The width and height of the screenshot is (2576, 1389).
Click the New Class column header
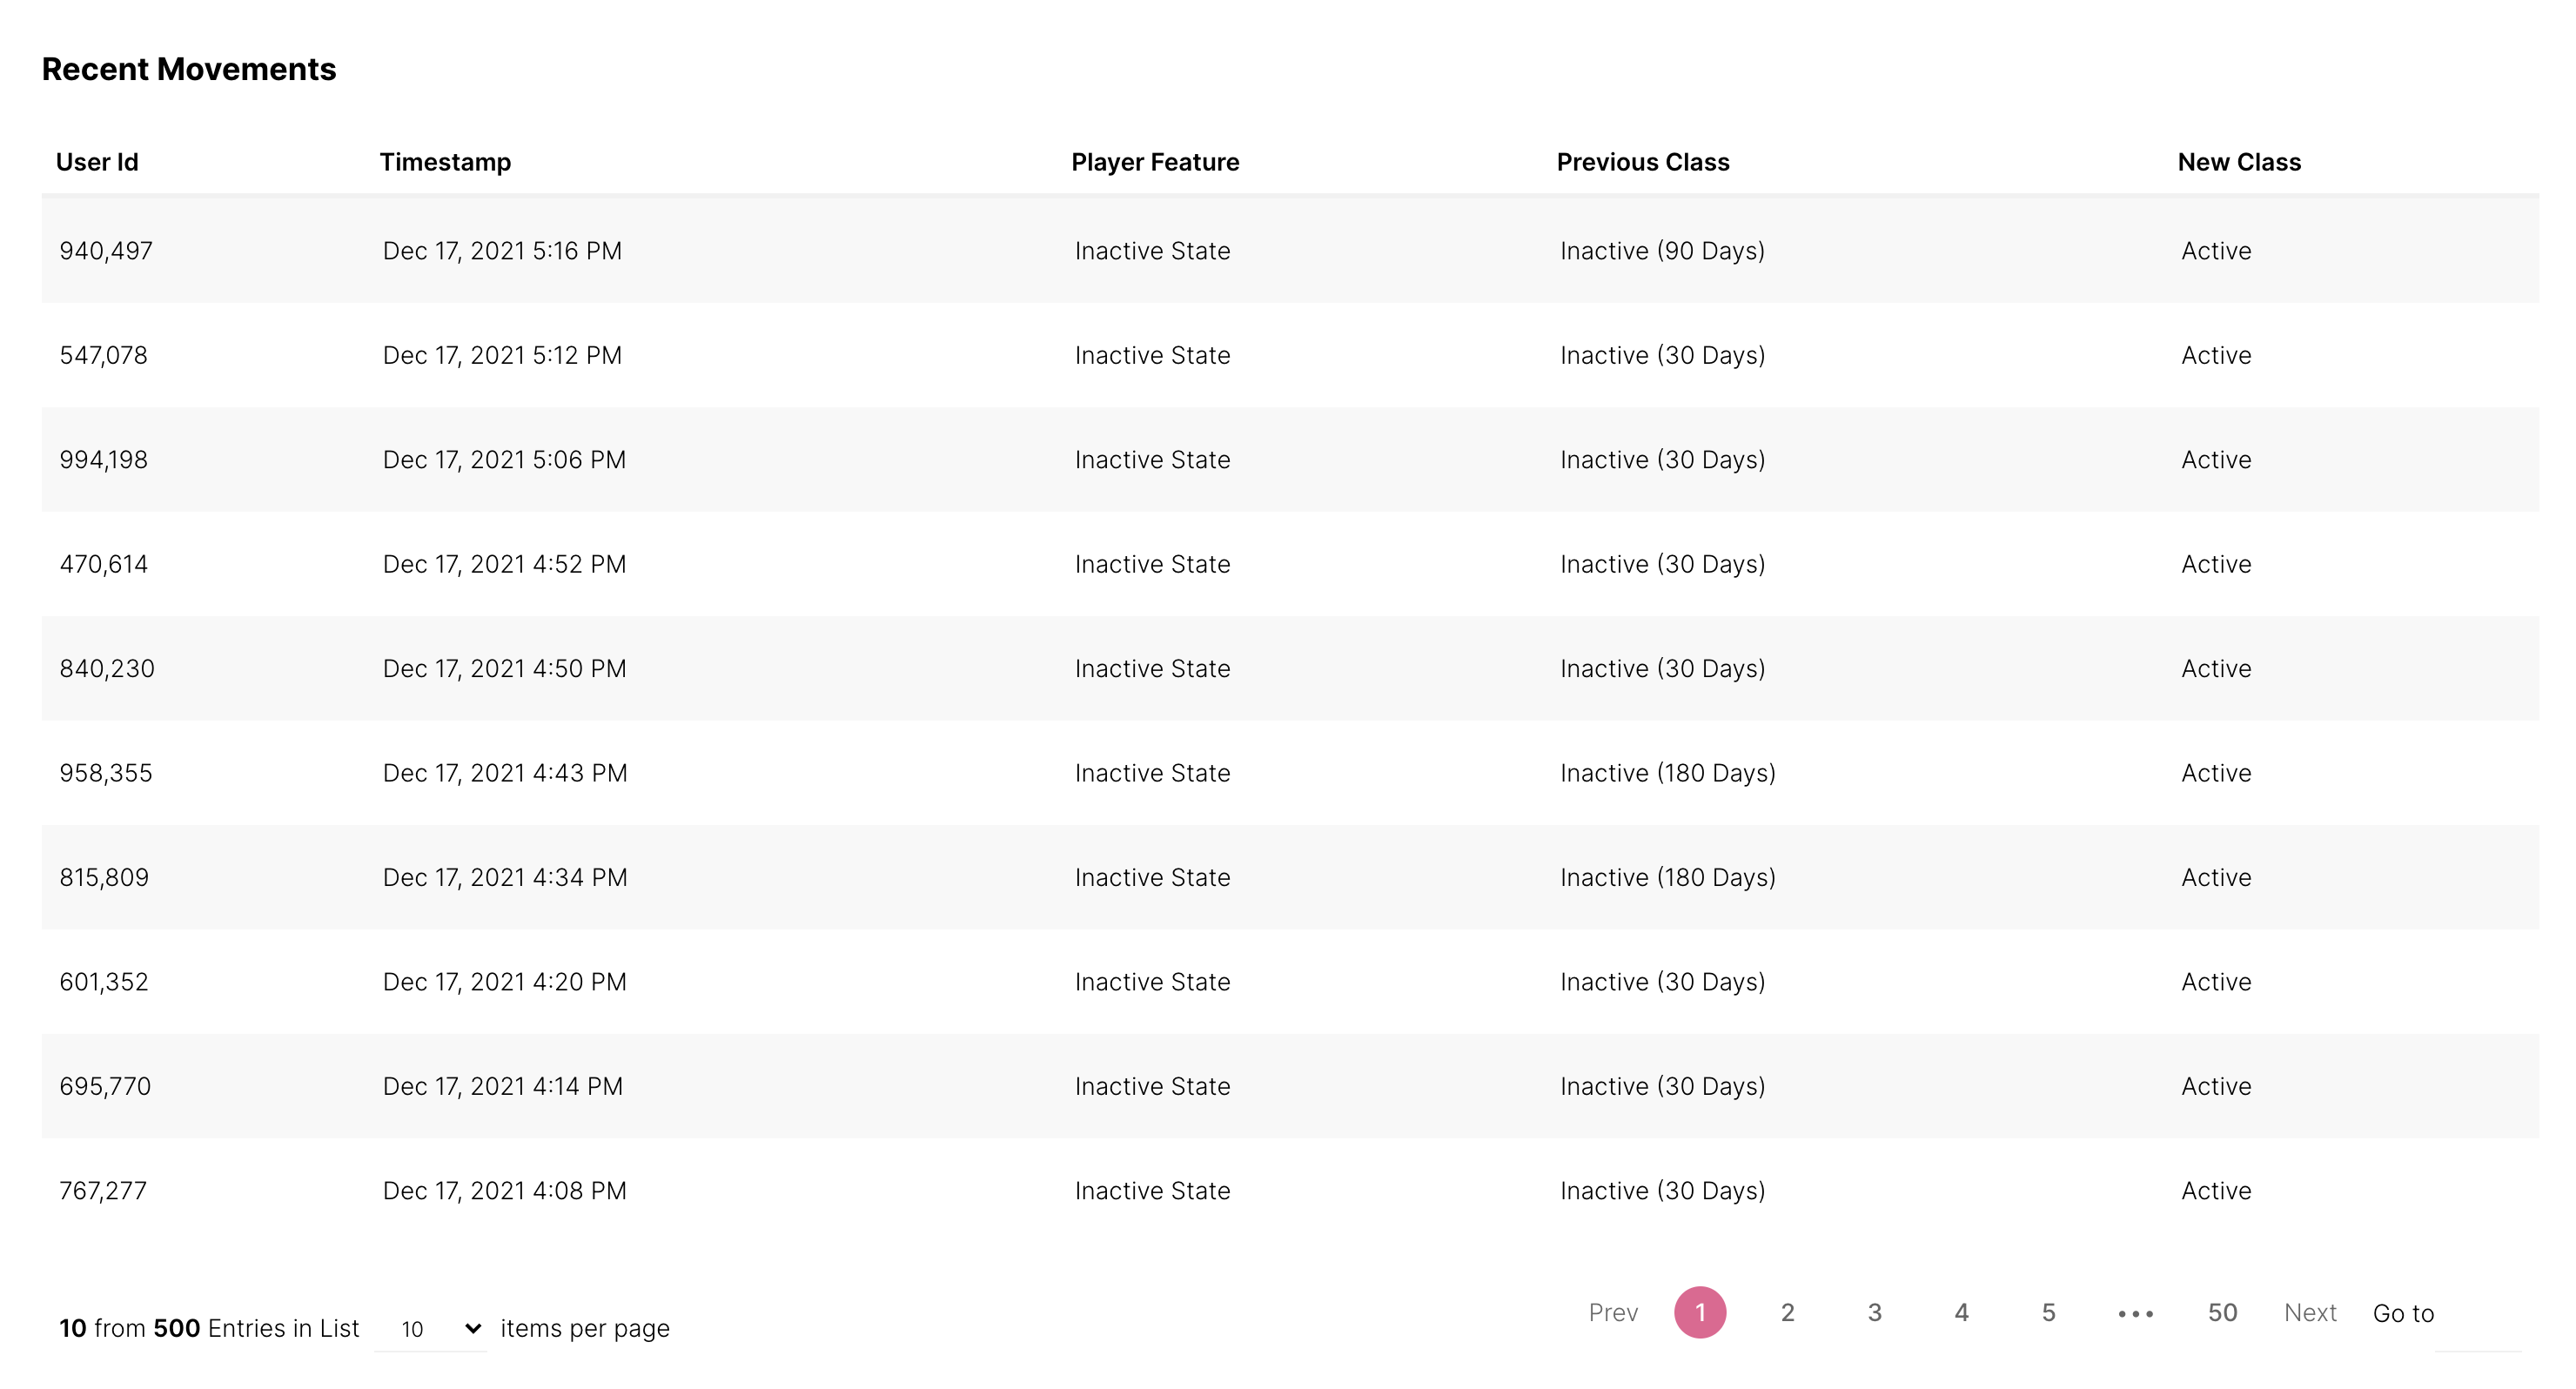(x=2239, y=162)
